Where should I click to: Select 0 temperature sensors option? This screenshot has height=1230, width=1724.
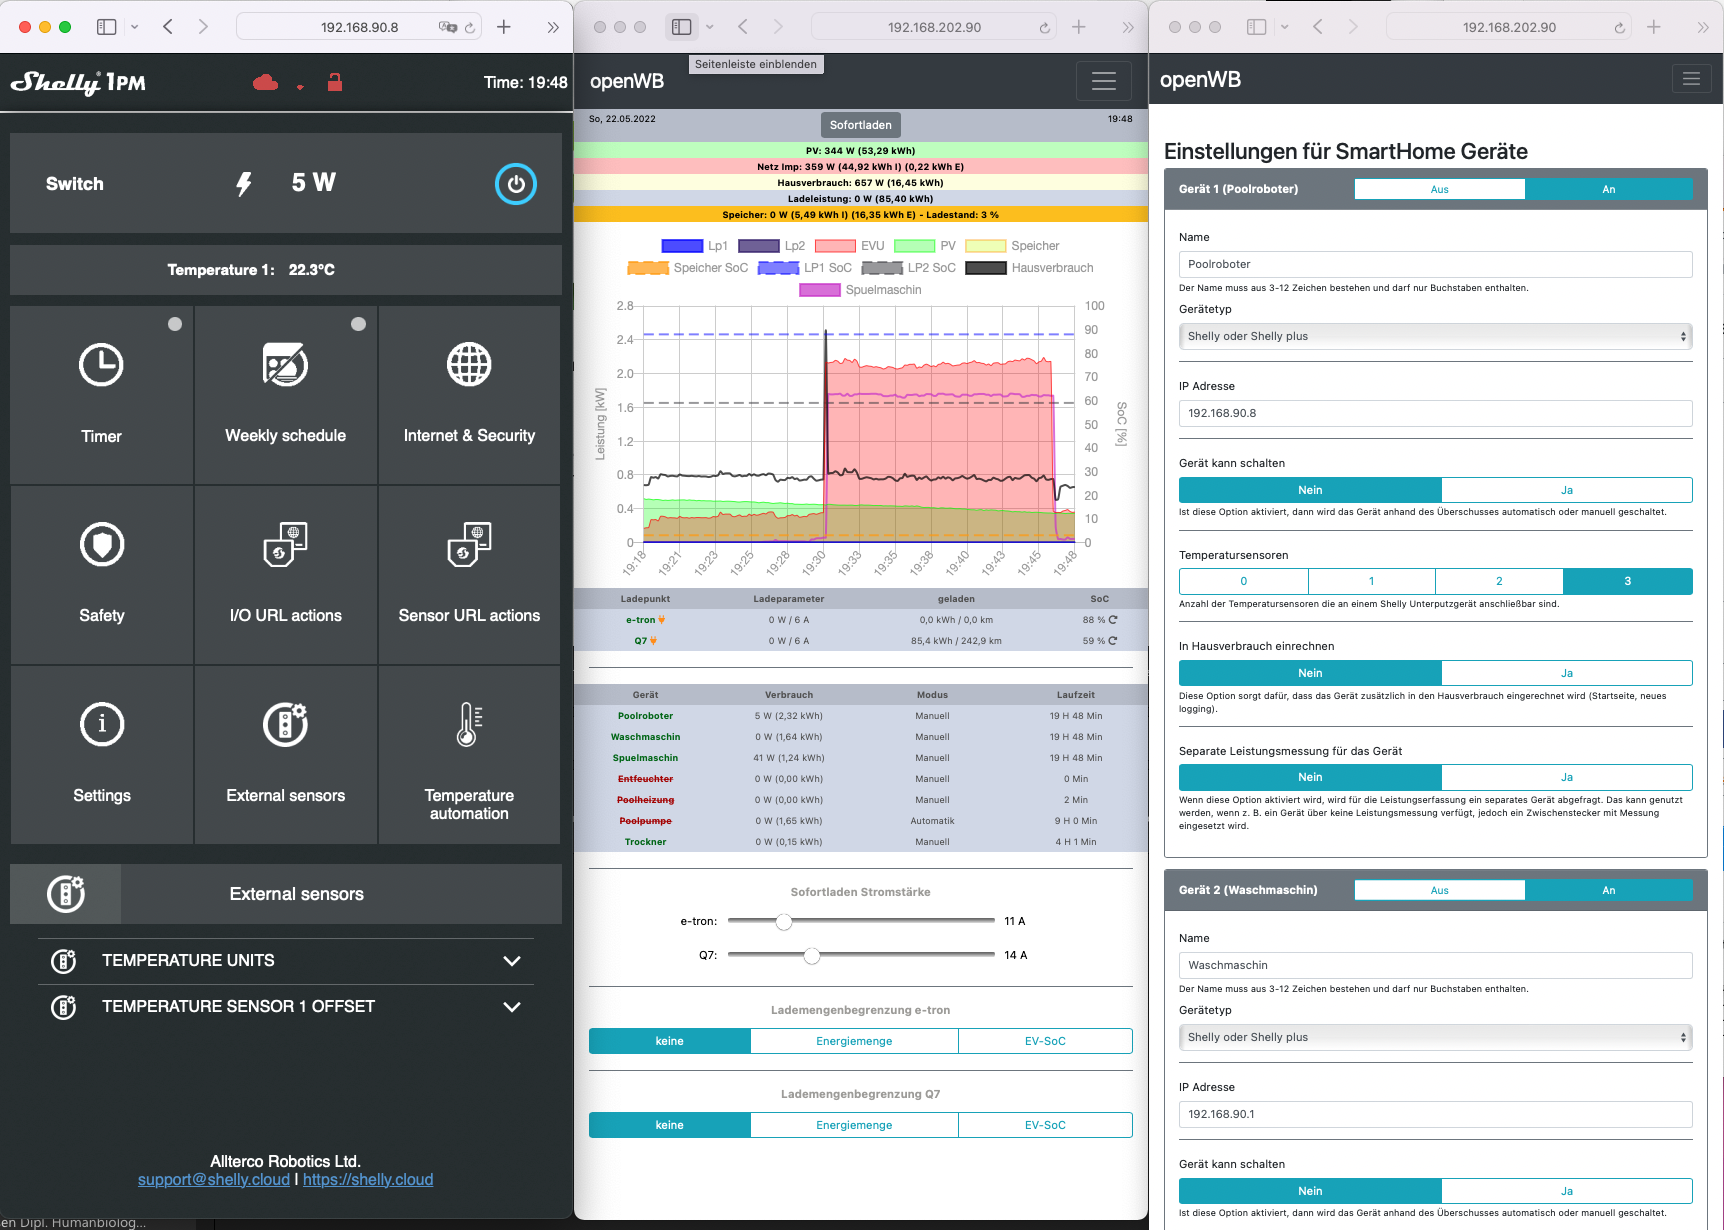(1243, 581)
